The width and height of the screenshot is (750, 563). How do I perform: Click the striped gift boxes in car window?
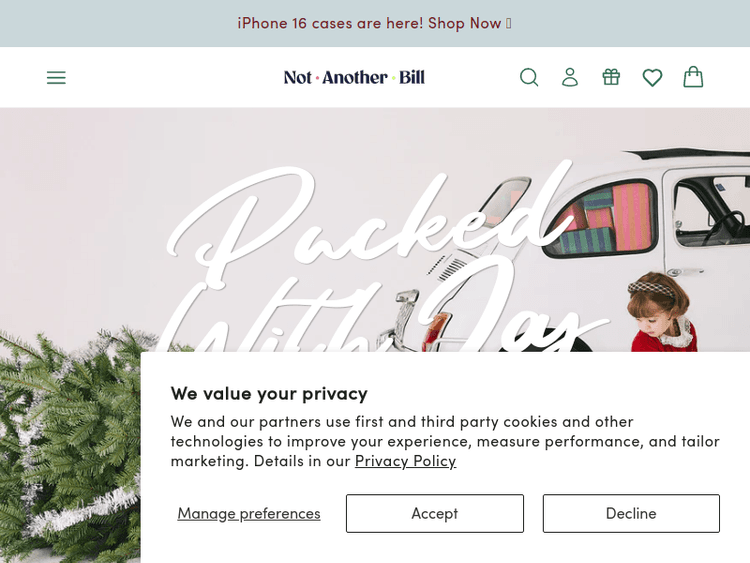coord(605,219)
